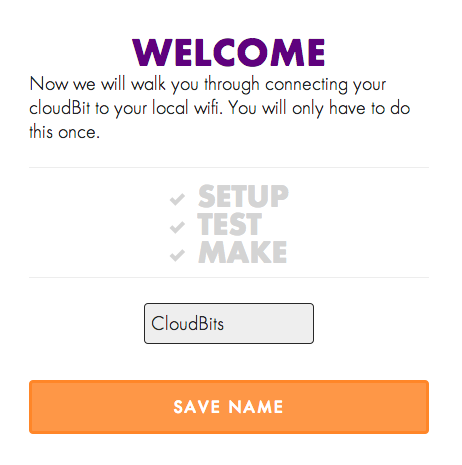Click the words 'this once.' in the description
The width and height of the screenshot is (462, 465).
(65, 132)
